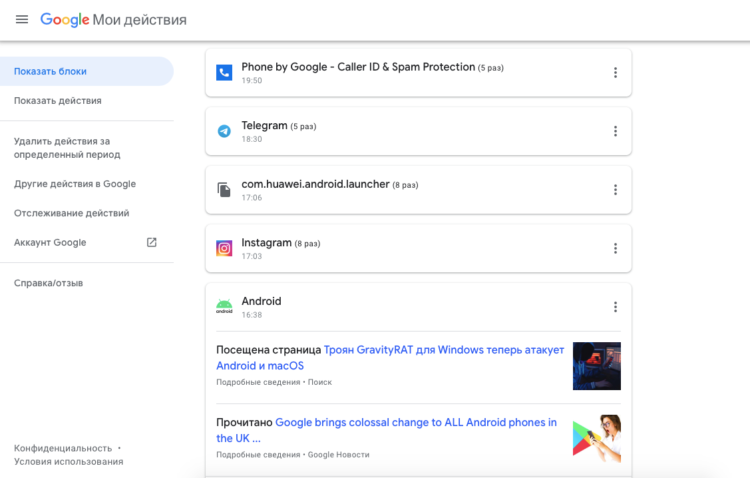Open the Конфиденциальность link
Image resolution: width=750 pixels, height=478 pixels.
(x=63, y=448)
